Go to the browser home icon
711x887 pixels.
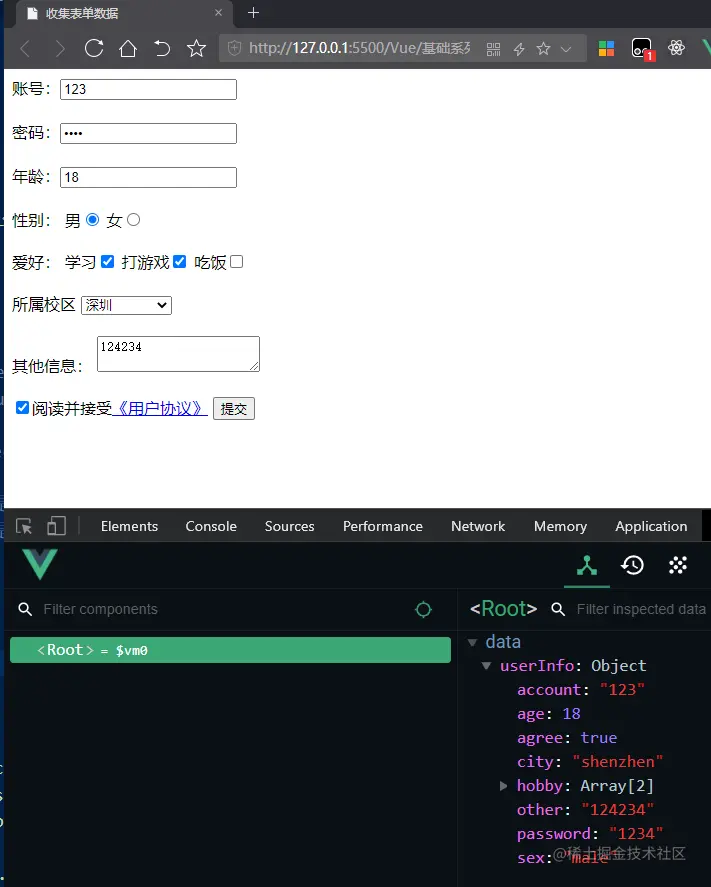(x=128, y=48)
